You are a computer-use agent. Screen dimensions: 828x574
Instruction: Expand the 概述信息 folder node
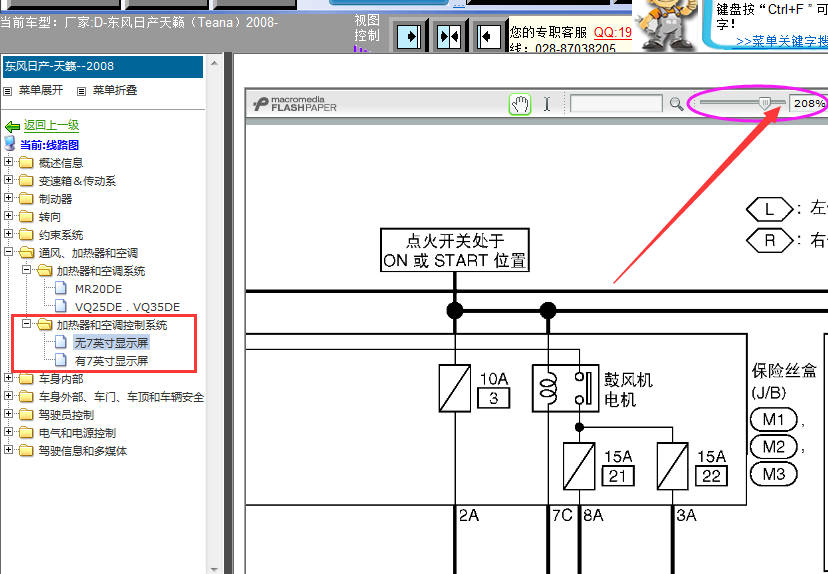[x=8, y=162]
